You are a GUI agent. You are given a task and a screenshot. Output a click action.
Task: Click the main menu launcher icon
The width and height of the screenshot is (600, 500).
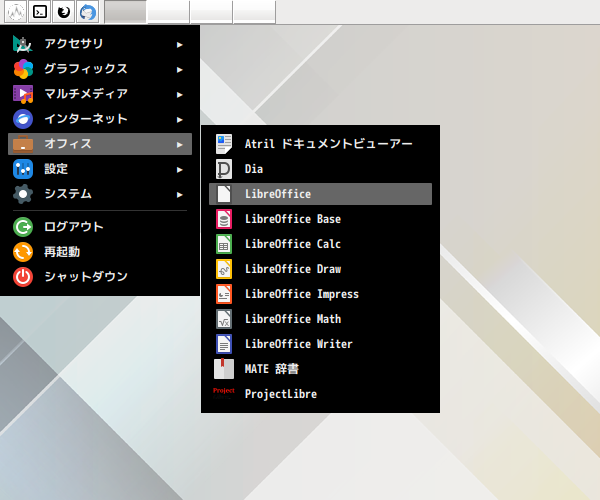[x=16, y=12]
